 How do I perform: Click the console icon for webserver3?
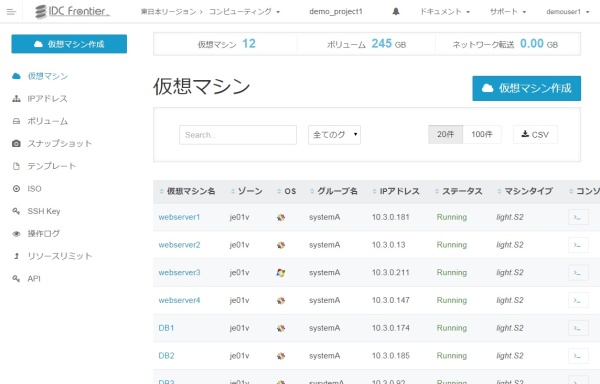(578, 273)
